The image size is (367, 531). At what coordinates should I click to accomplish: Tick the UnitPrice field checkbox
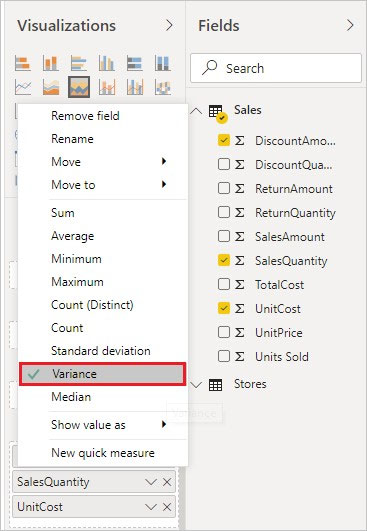(x=224, y=332)
